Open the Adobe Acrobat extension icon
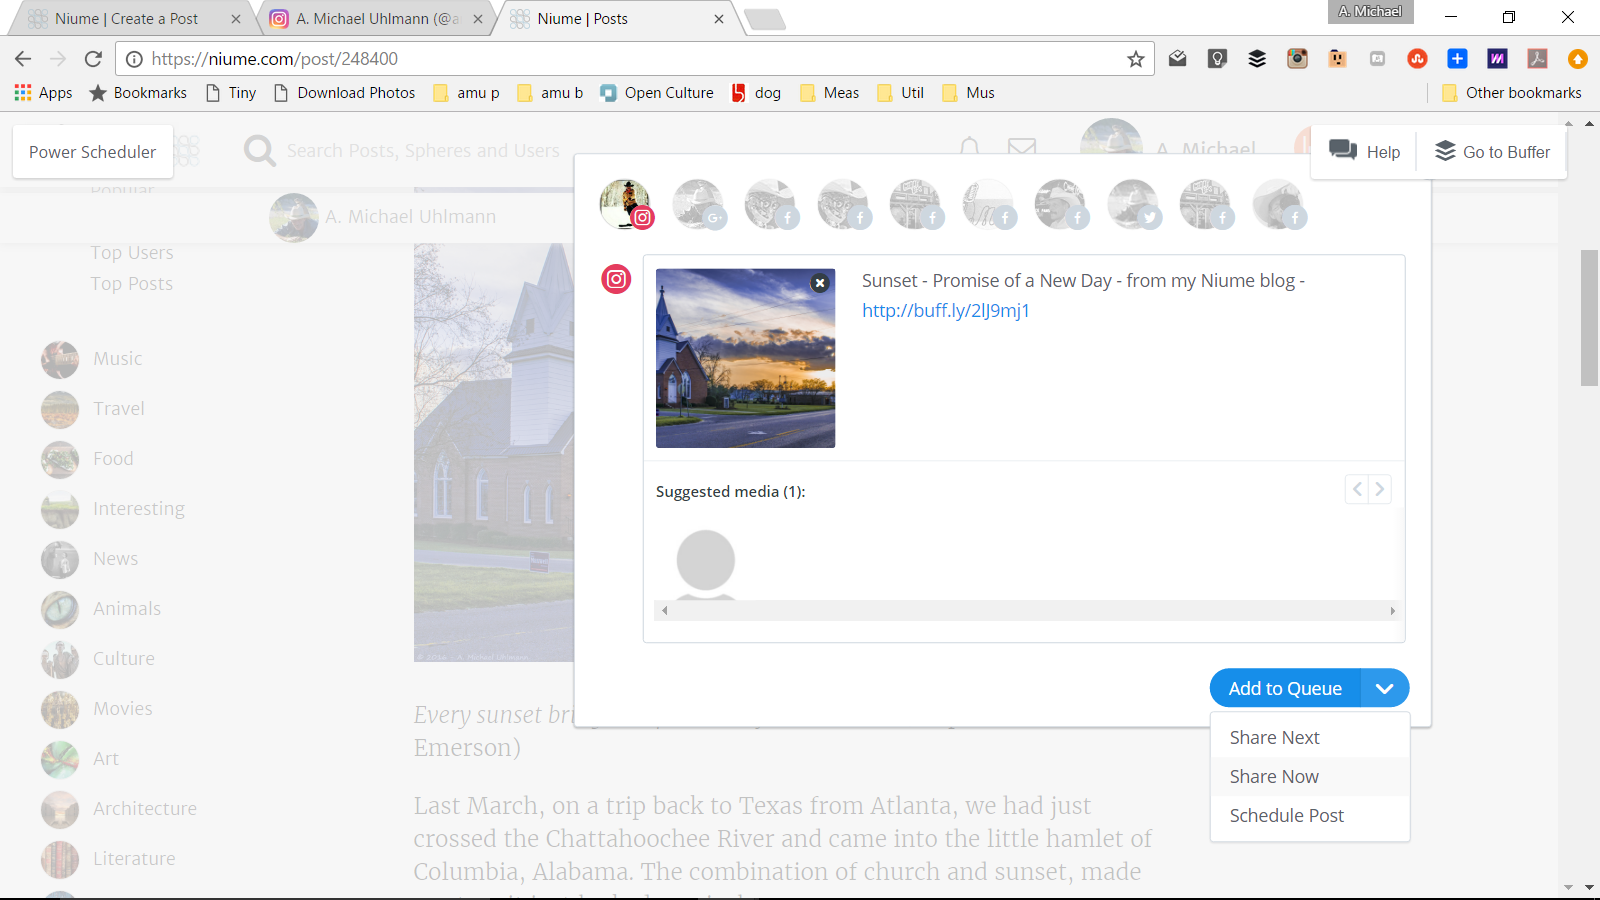The height and width of the screenshot is (900, 1600). click(1537, 58)
